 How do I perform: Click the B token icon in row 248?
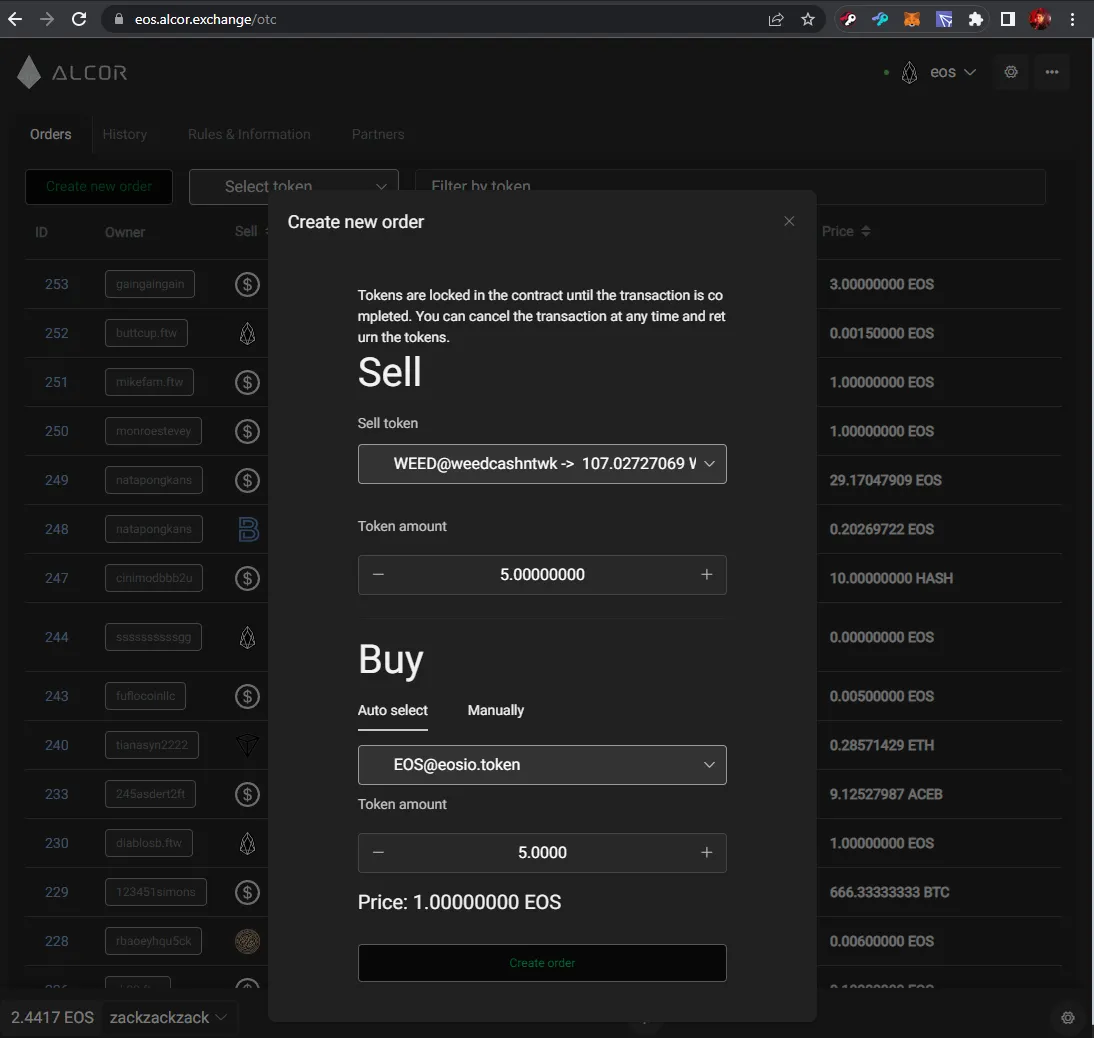coord(248,529)
